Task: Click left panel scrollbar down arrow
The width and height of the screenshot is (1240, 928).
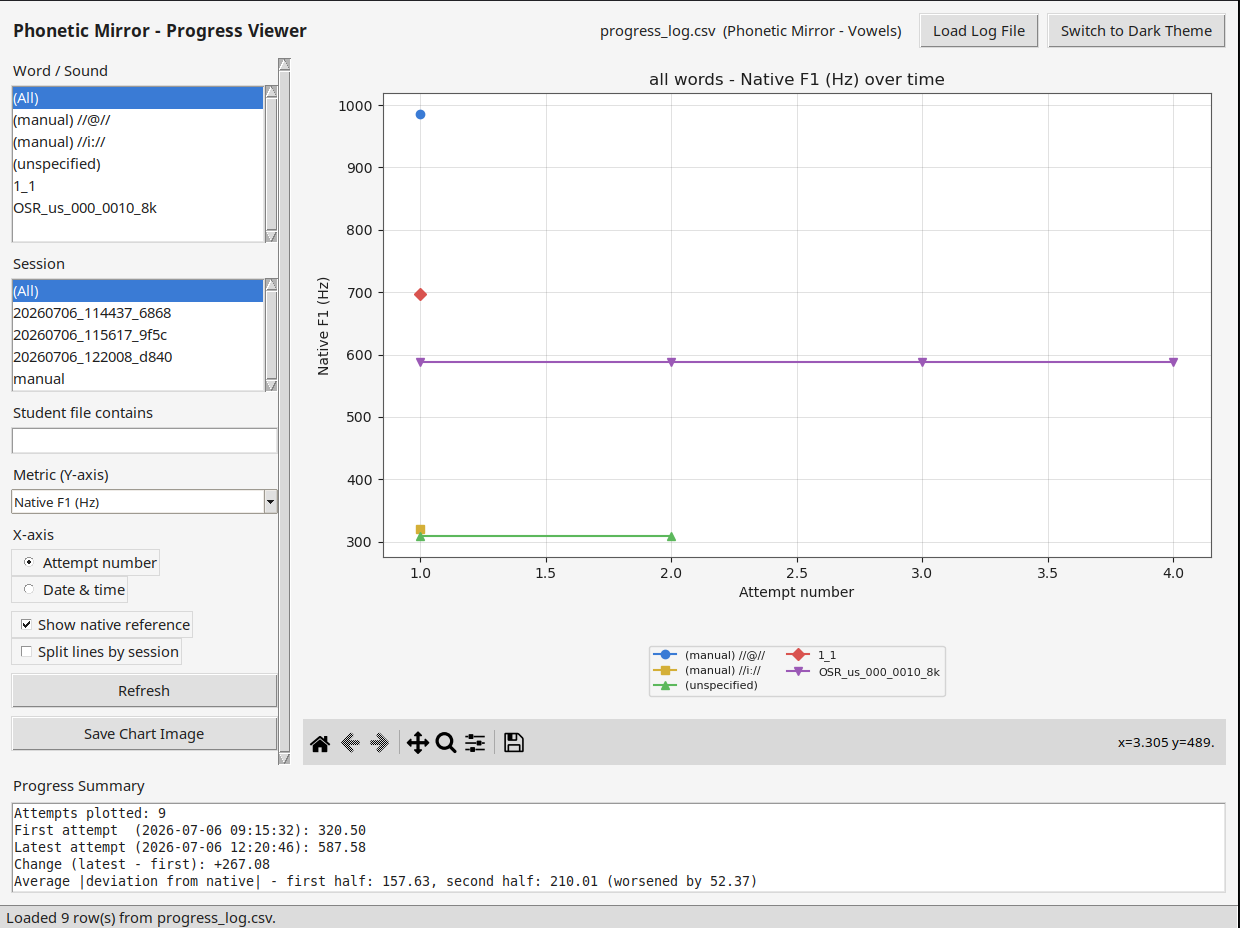Action: coord(284,759)
